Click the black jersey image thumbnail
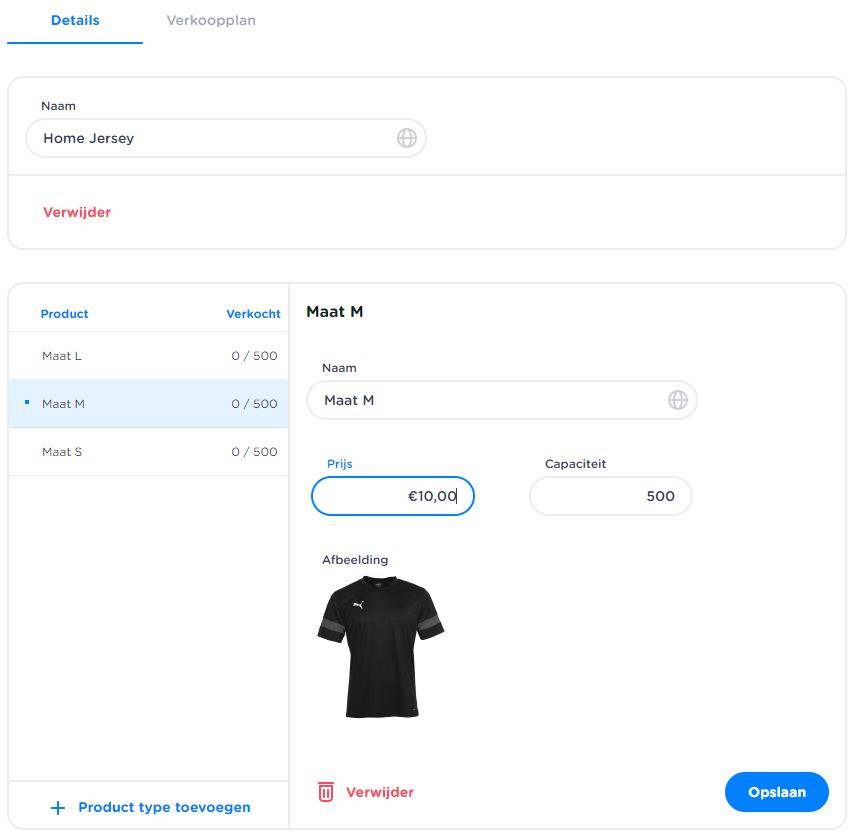 click(x=381, y=646)
